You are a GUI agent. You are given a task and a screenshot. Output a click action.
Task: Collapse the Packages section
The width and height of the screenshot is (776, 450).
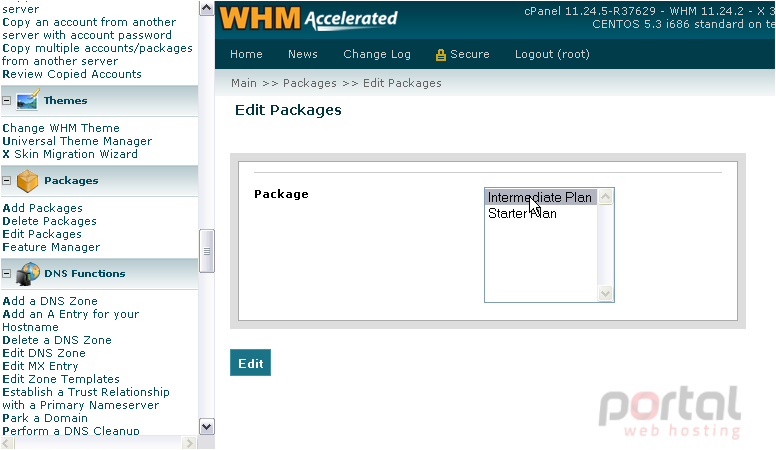6,181
